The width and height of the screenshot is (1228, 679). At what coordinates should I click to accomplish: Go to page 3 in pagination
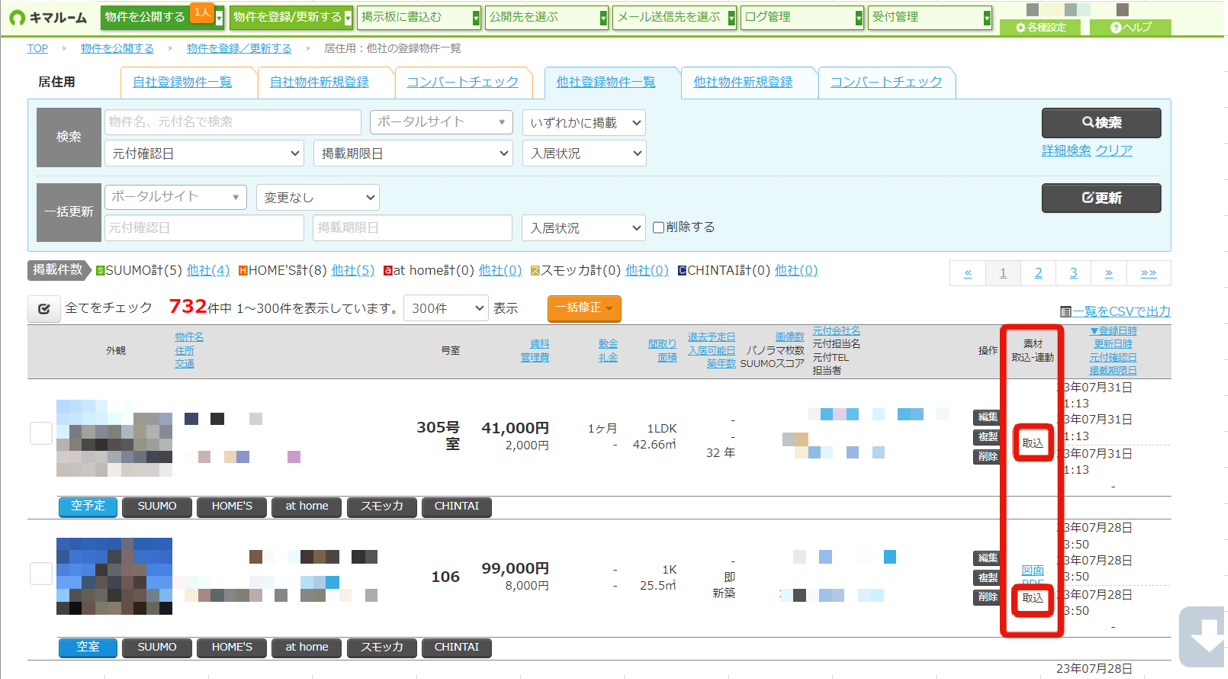[1073, 273]
